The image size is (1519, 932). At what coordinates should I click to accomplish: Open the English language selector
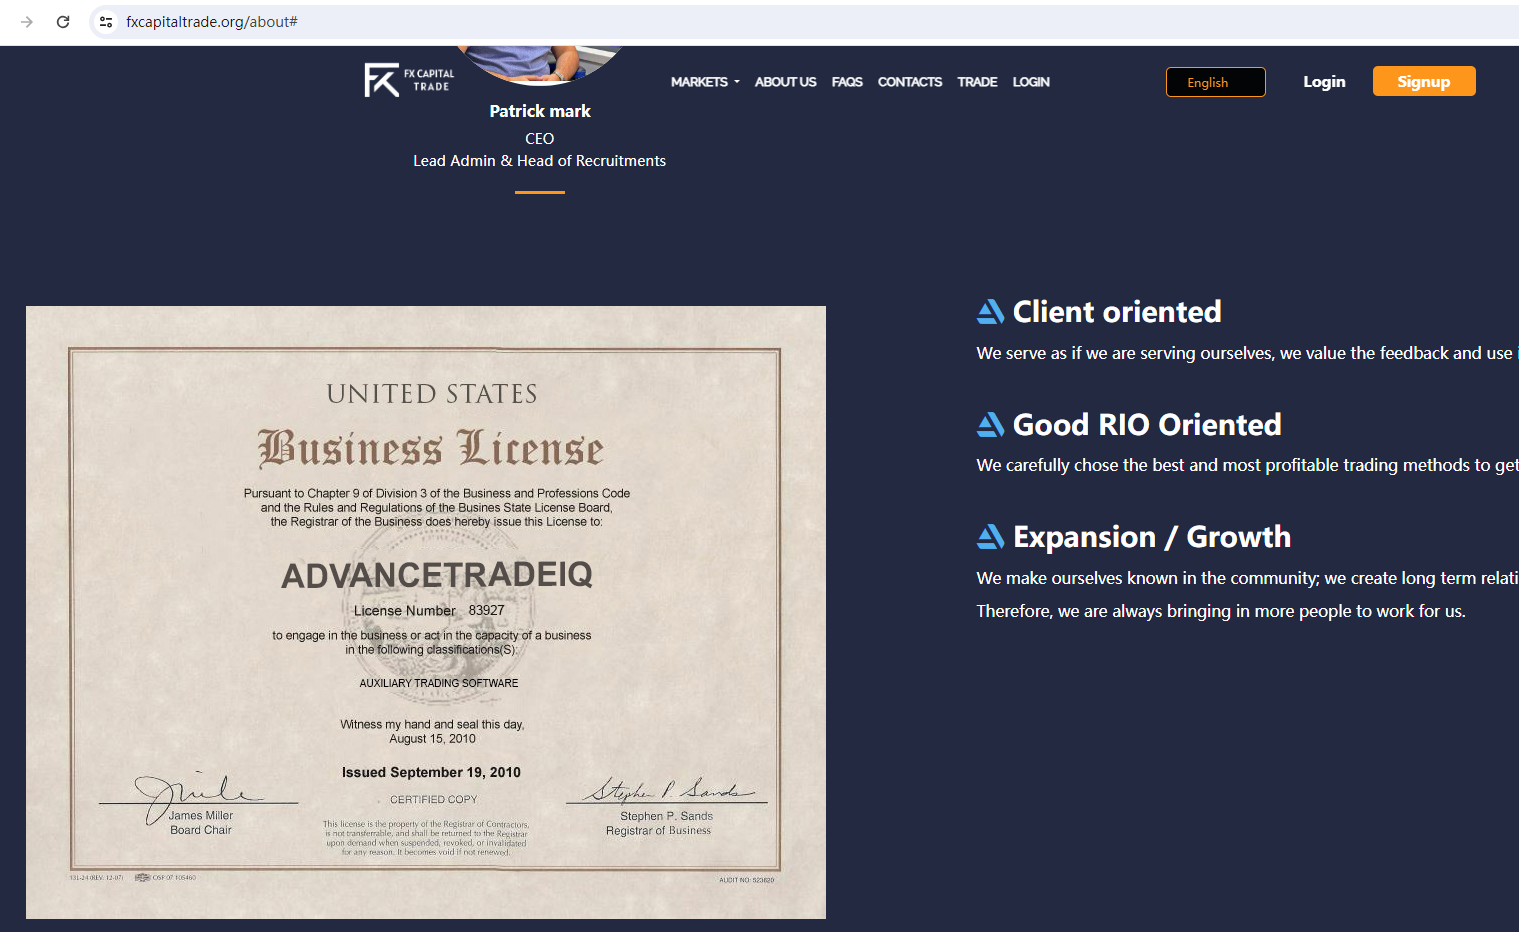pos(1215,82)
